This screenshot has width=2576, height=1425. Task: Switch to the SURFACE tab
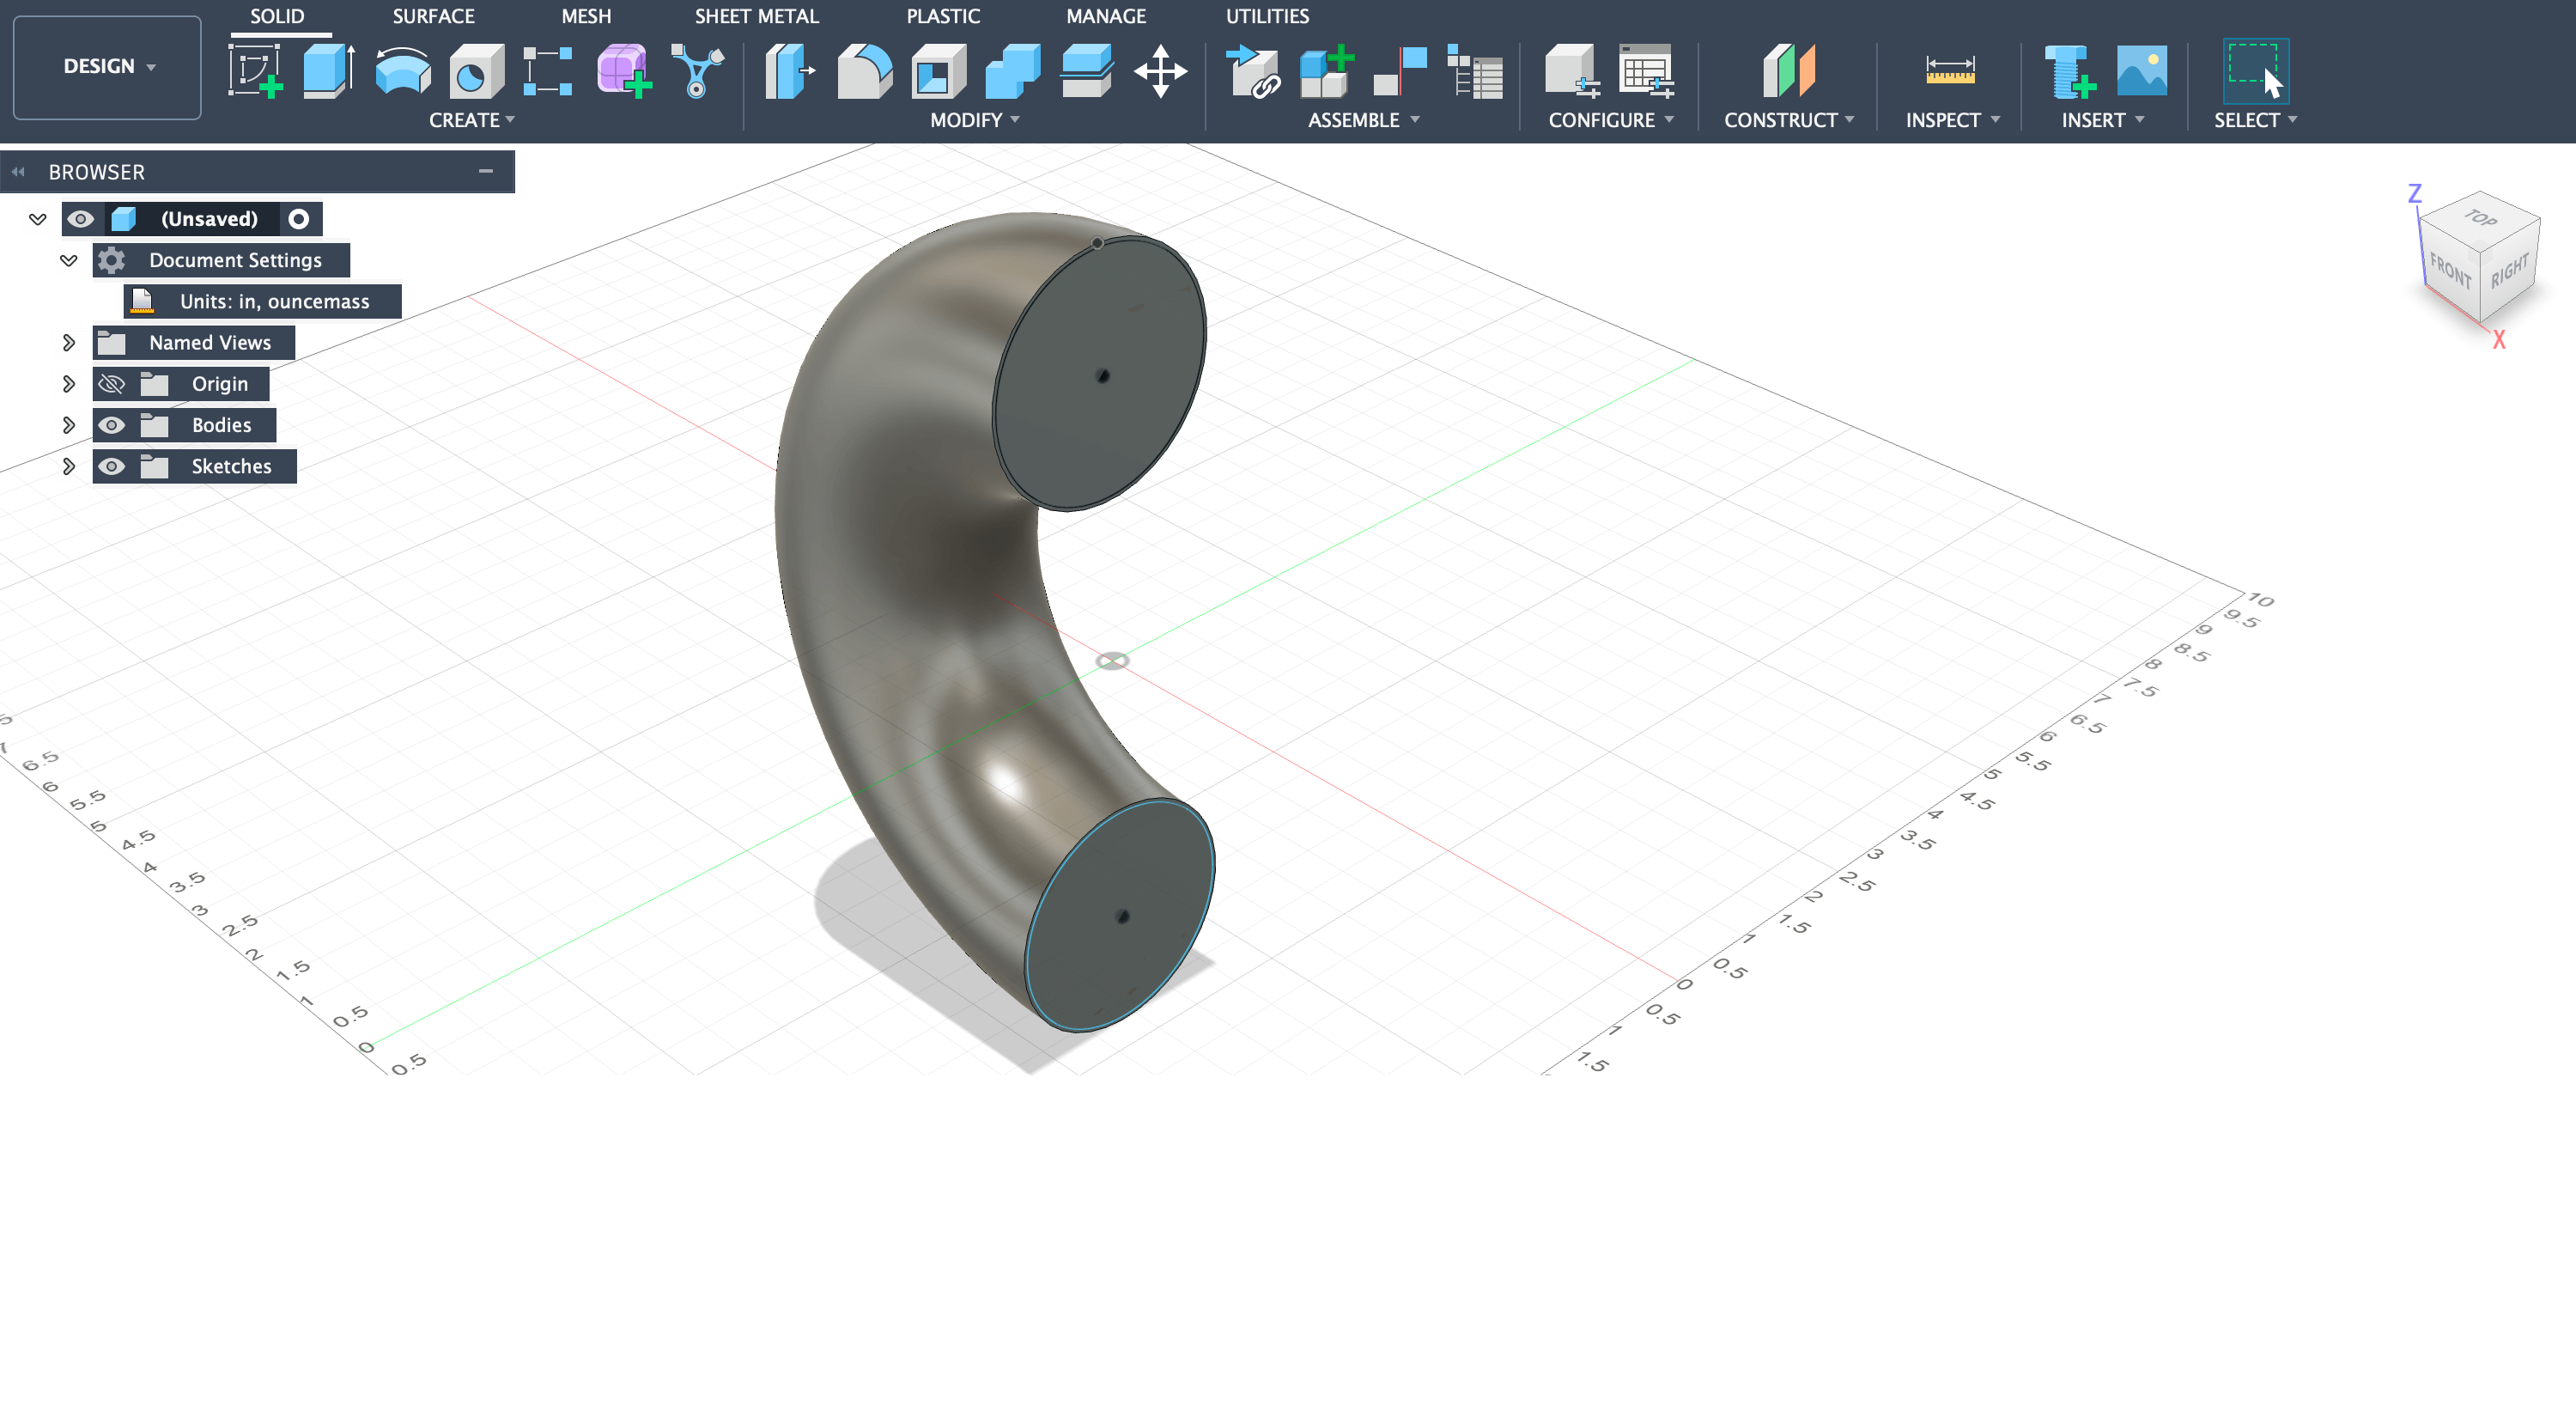click(432, 16)
